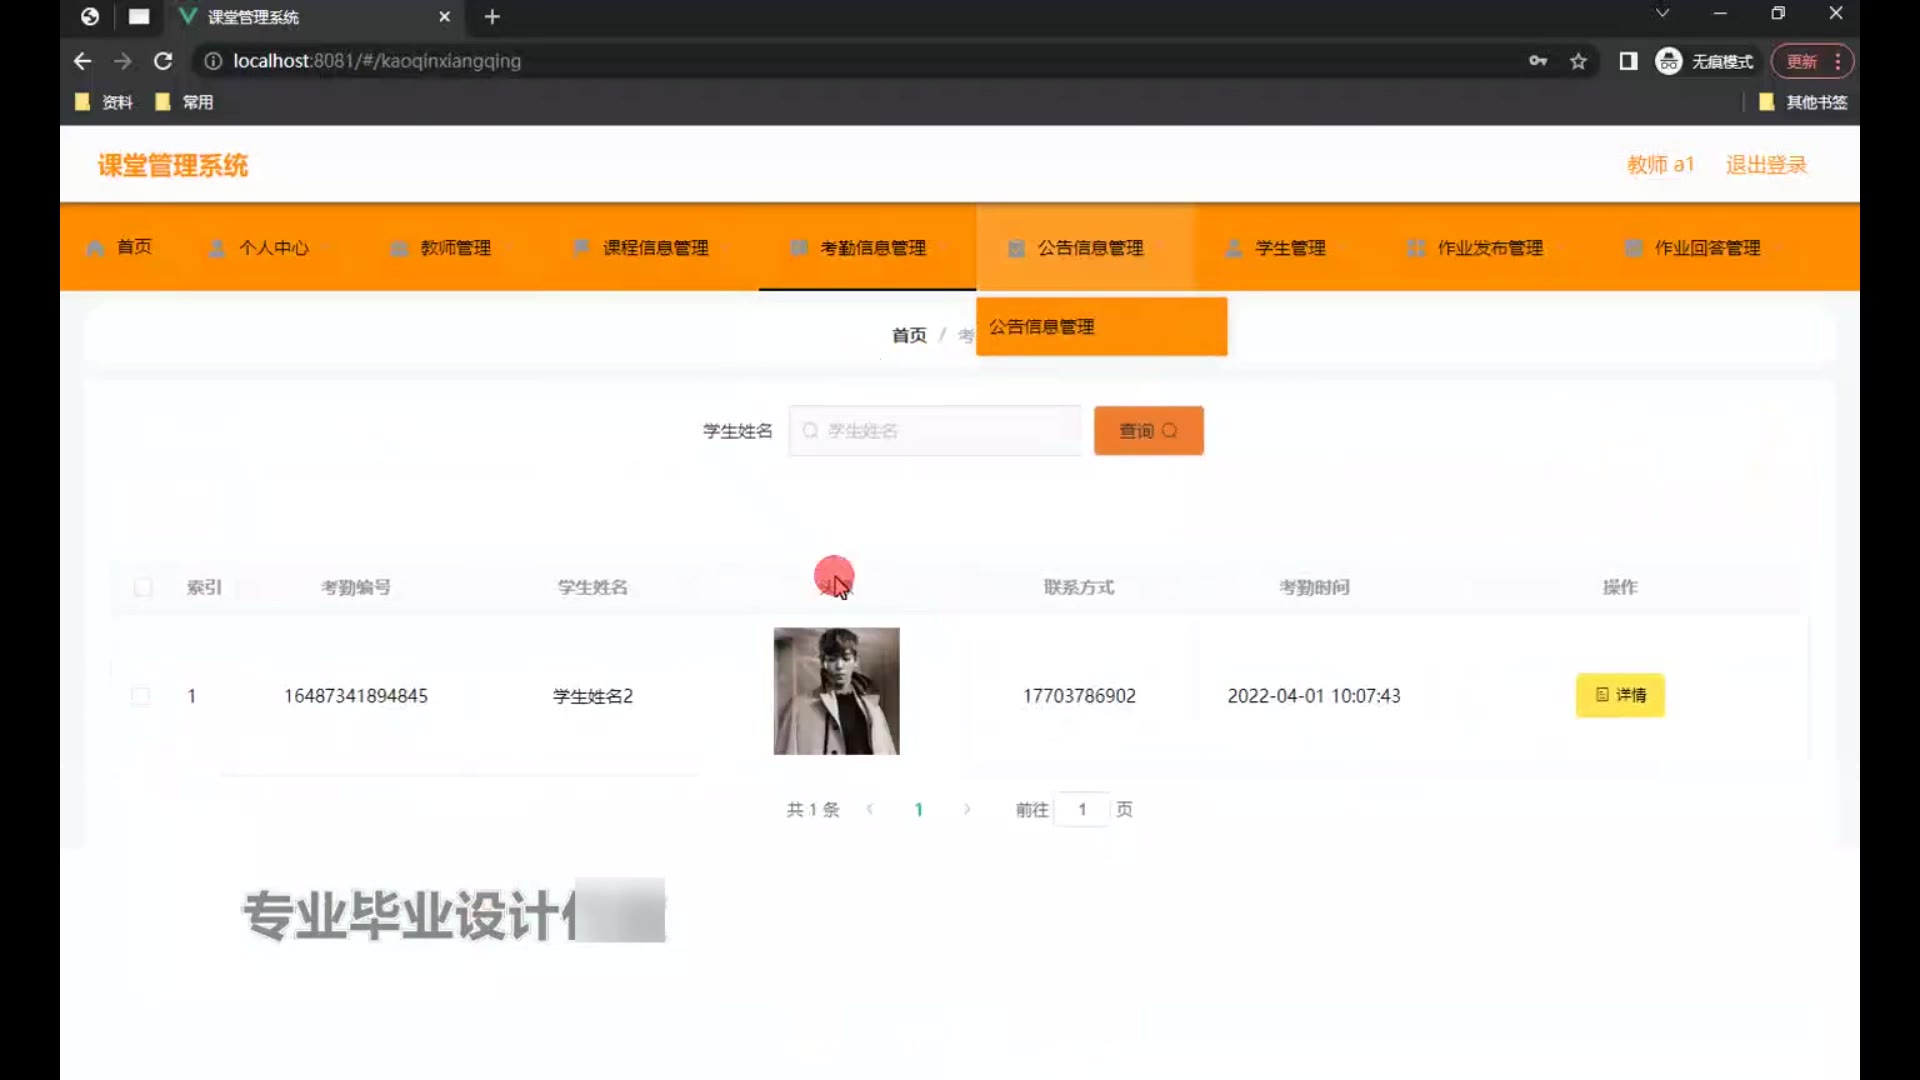Viewport: 1920px width, 1080px height.
Task: Click the 教师 a1 user label
Action: 1660,165
